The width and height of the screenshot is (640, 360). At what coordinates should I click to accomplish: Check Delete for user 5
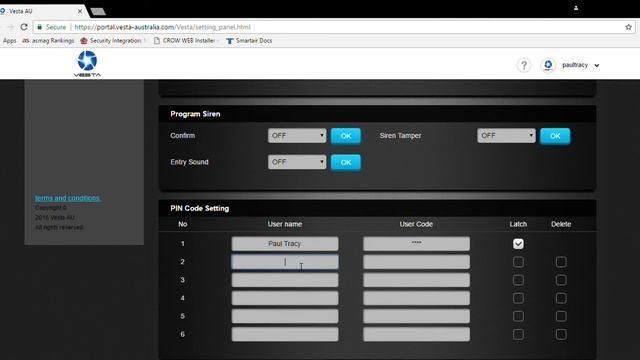561,316
